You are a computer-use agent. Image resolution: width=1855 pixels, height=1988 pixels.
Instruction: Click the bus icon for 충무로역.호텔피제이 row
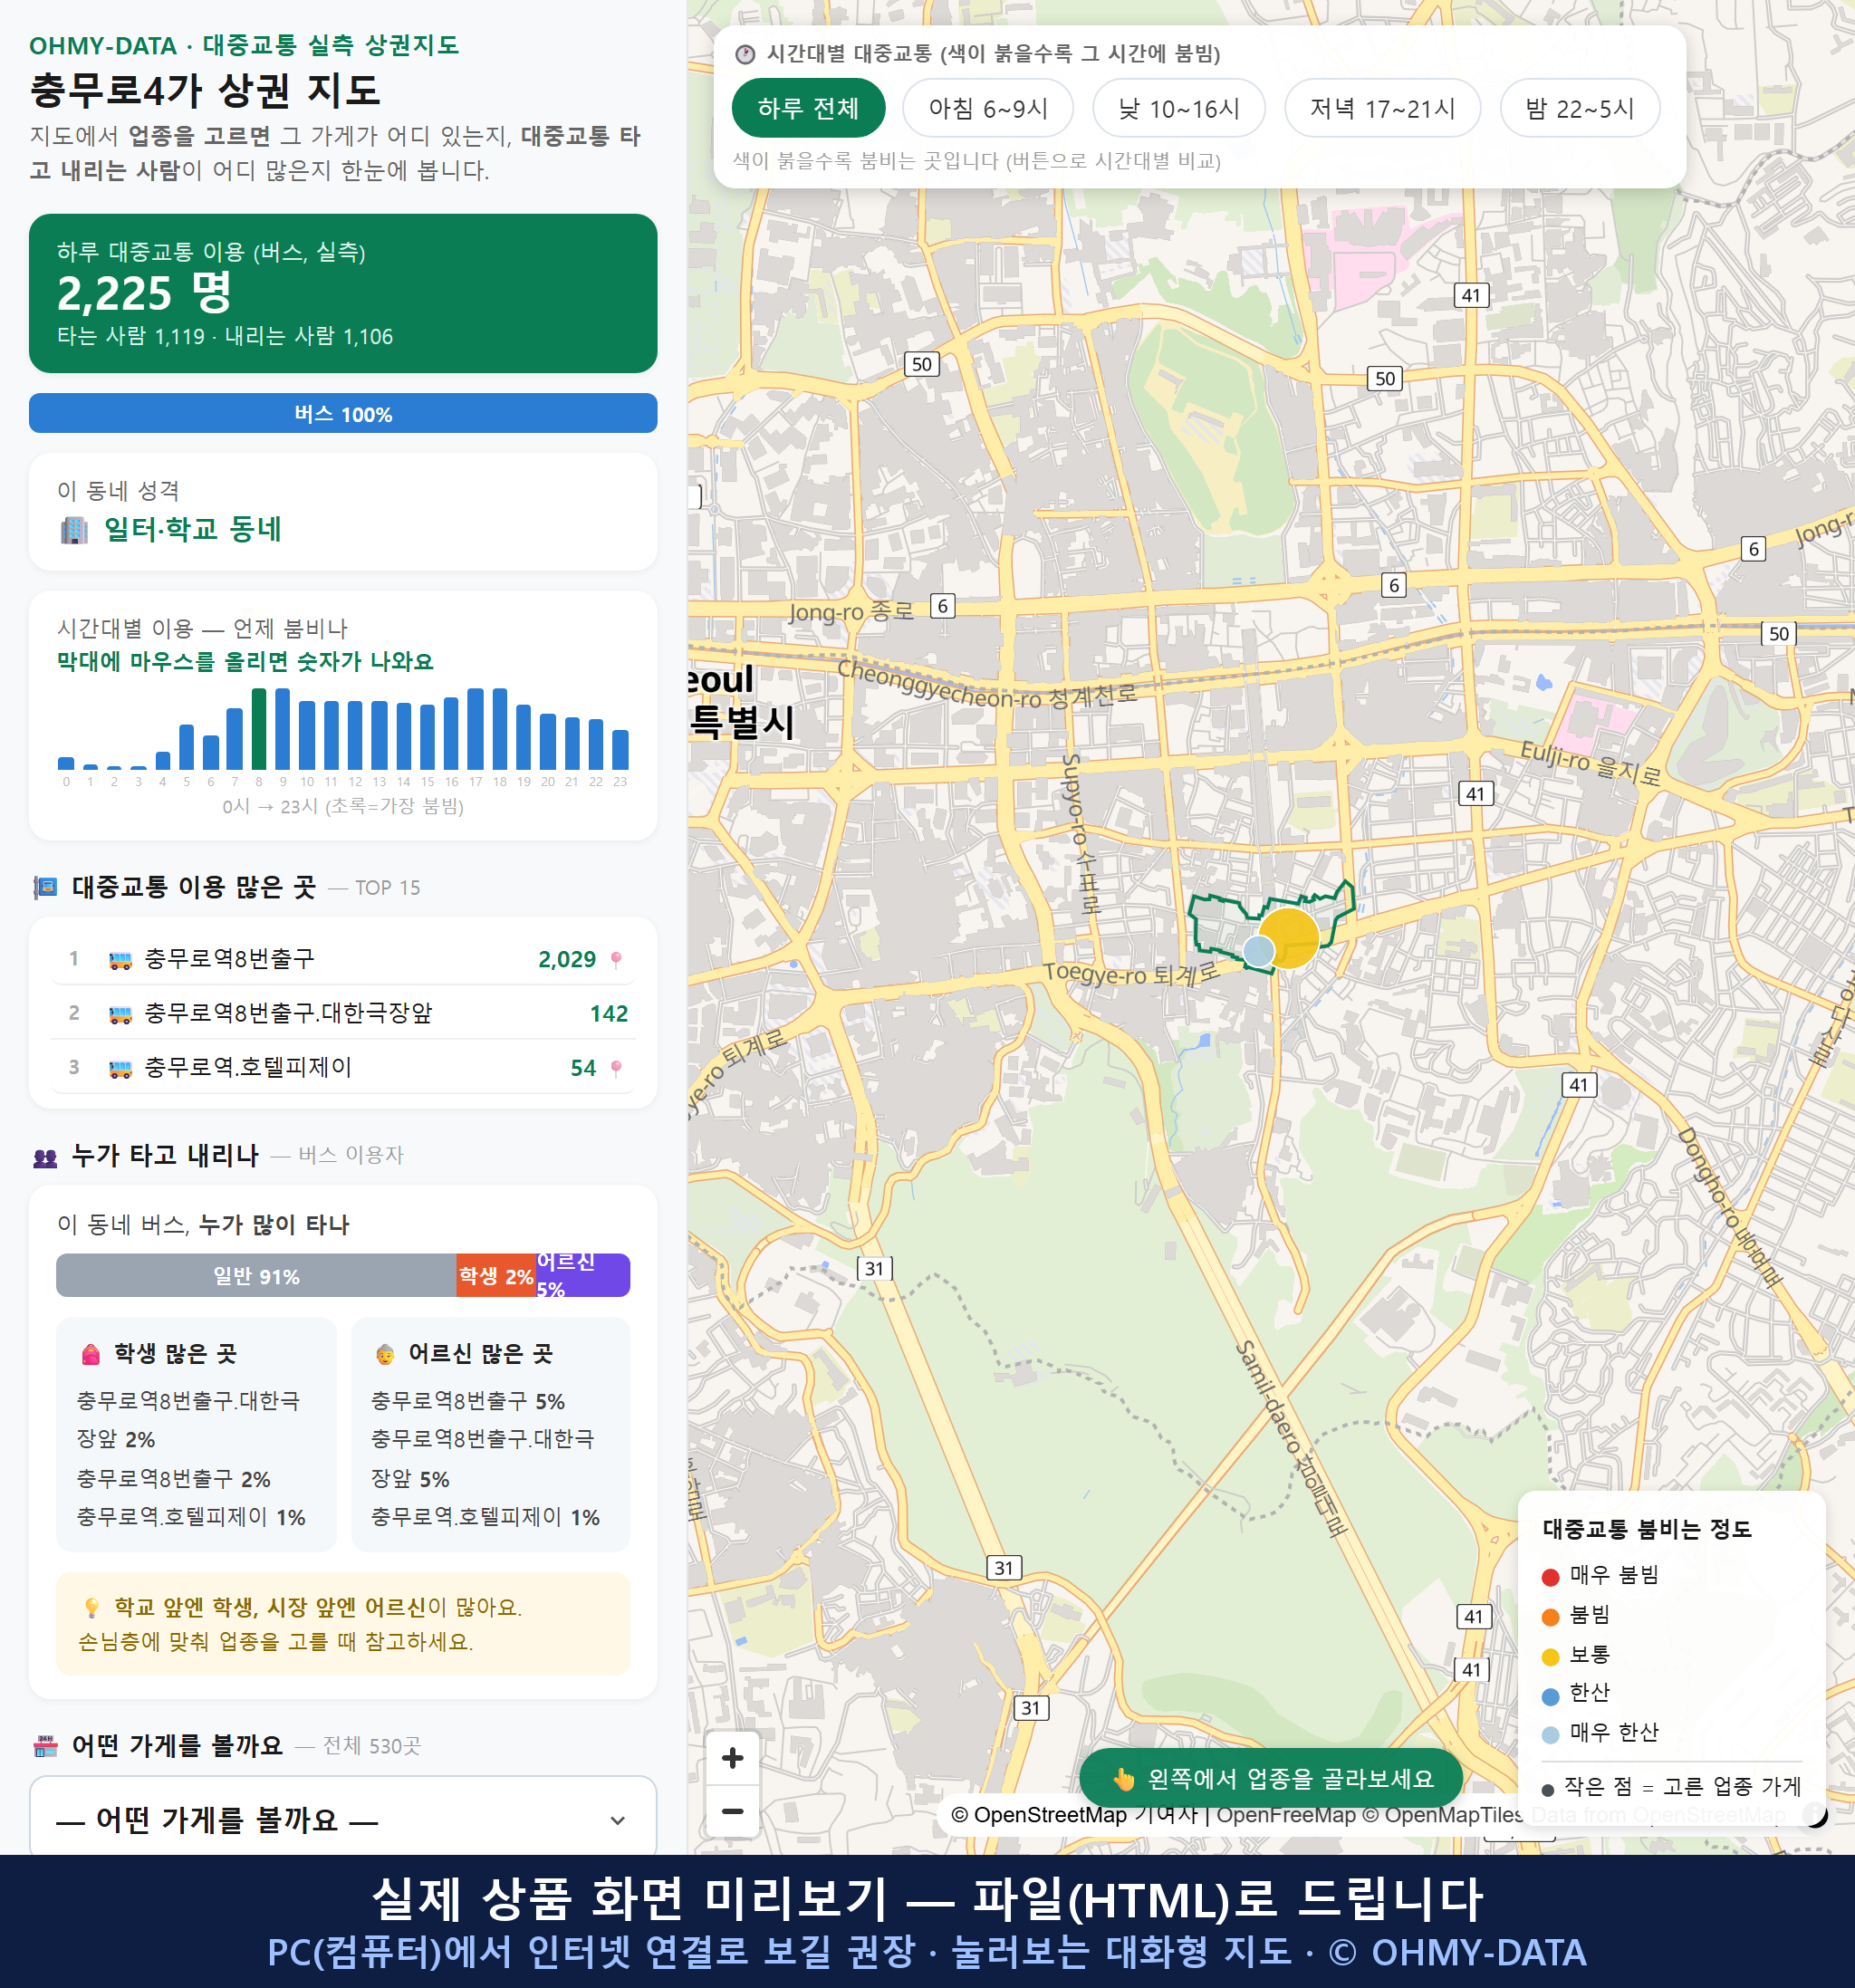(120, 1068)
